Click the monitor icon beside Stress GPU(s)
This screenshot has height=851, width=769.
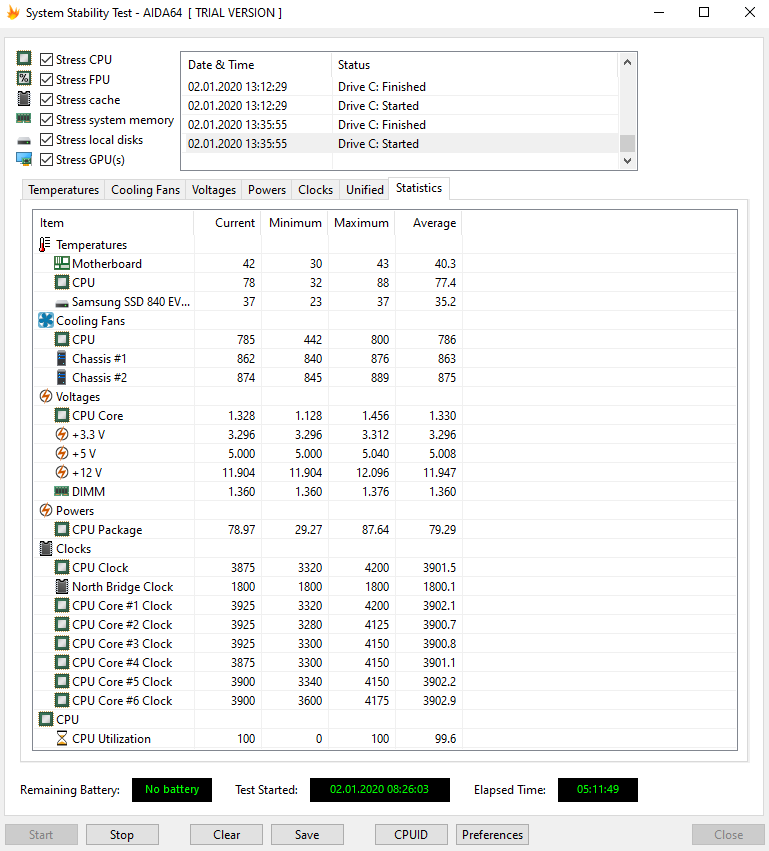pyautogui.click(x=24, y=159)
